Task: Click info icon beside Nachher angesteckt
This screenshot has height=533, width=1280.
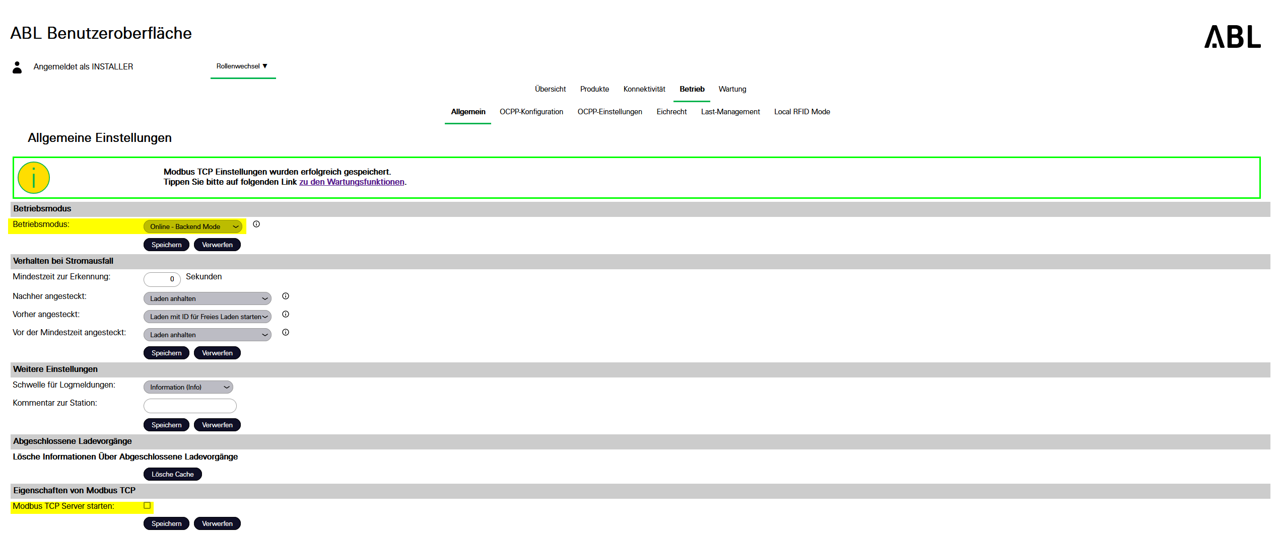Action: point(285,297)
